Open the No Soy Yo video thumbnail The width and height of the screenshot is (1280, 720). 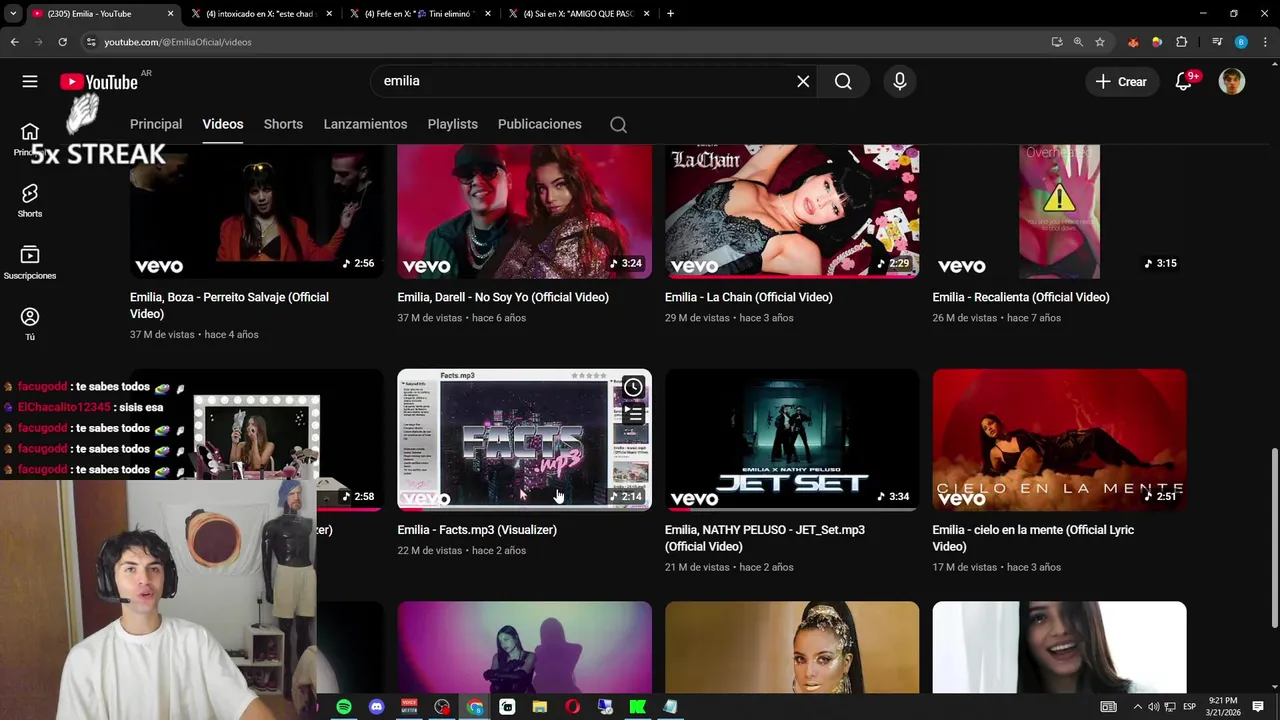[524, 211]
